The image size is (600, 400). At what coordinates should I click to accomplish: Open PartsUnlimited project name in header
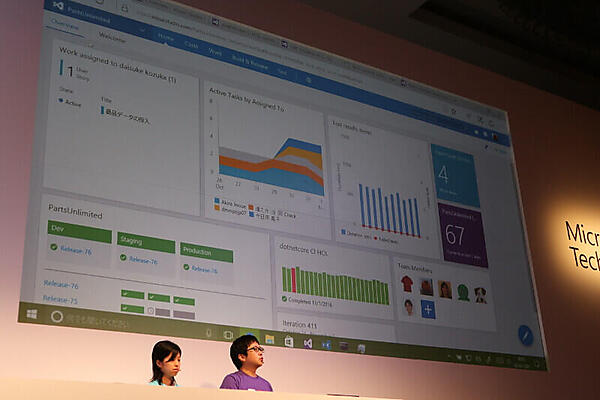pyautogui.click(x=89, y=14)
